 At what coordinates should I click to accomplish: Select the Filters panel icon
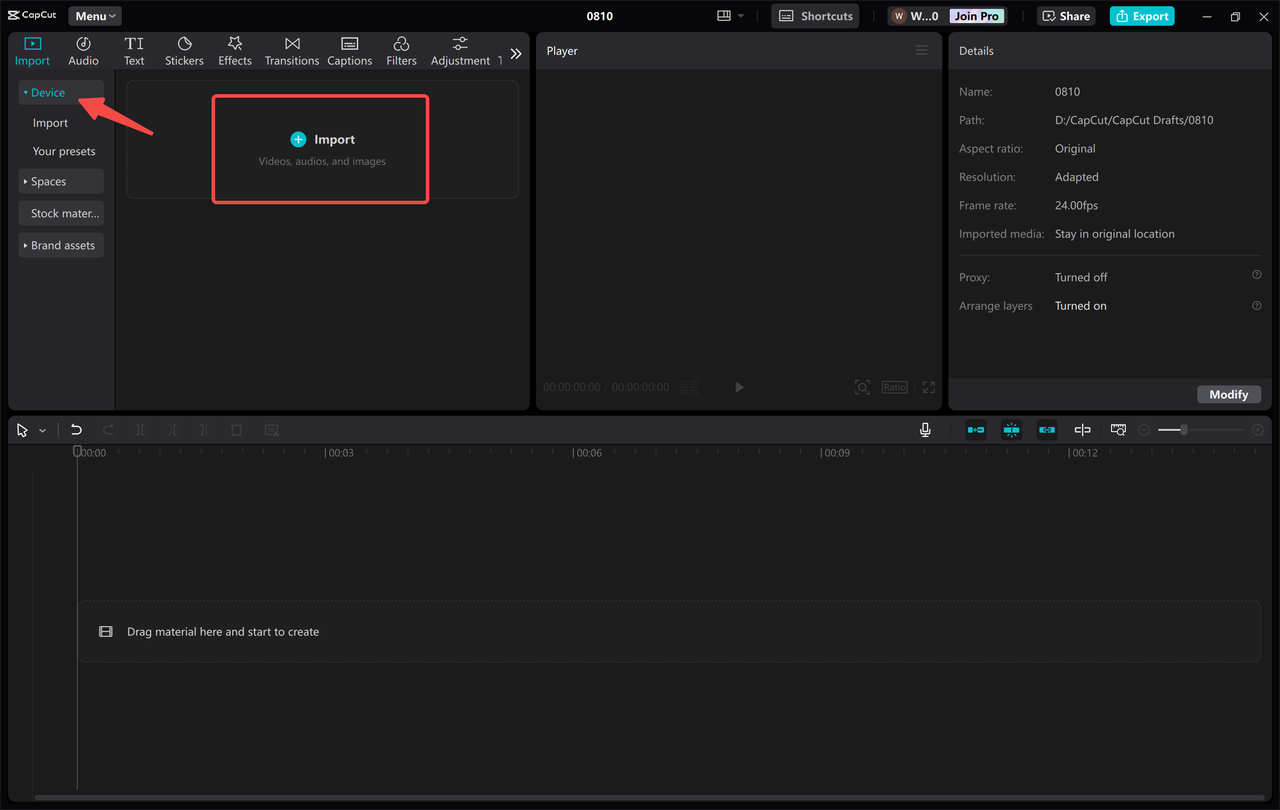[x=400, y=50]
